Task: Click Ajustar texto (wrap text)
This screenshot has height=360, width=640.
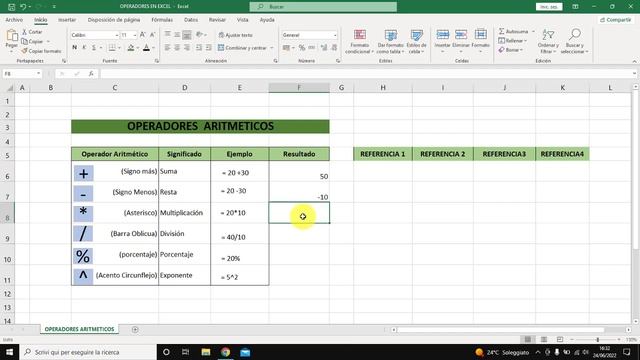Action: coord(236,35)
